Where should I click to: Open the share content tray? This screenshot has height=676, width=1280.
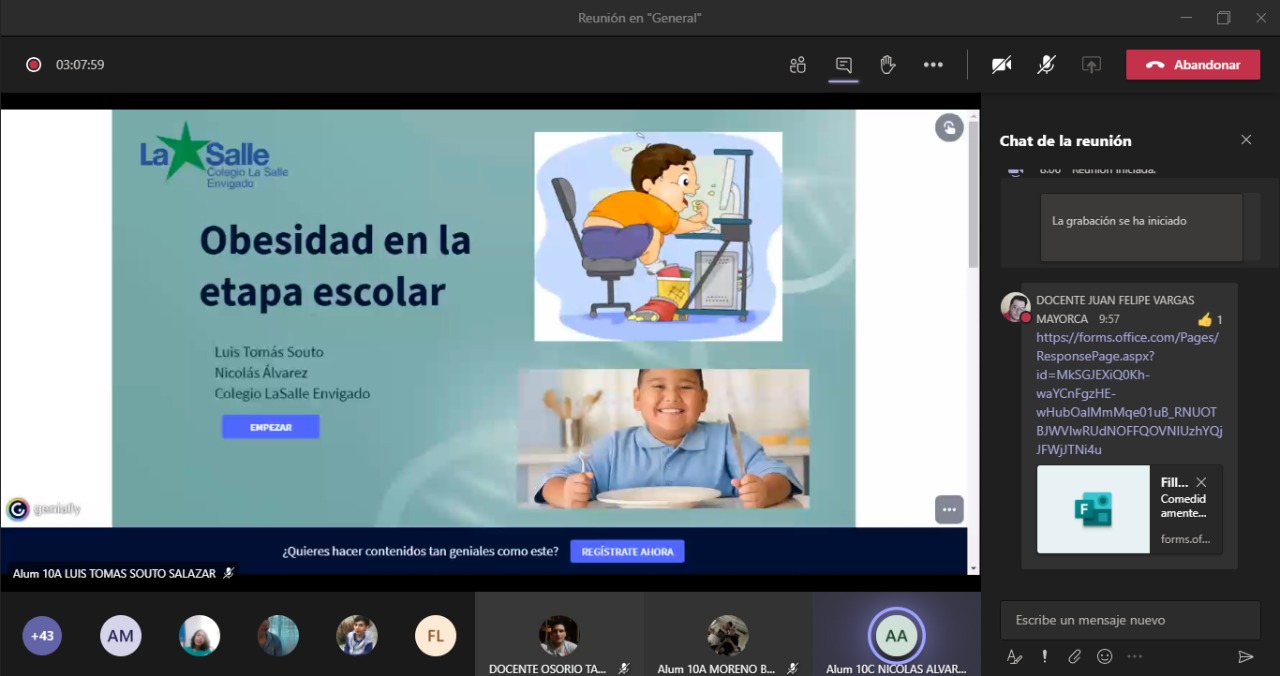coord(1091,65)
